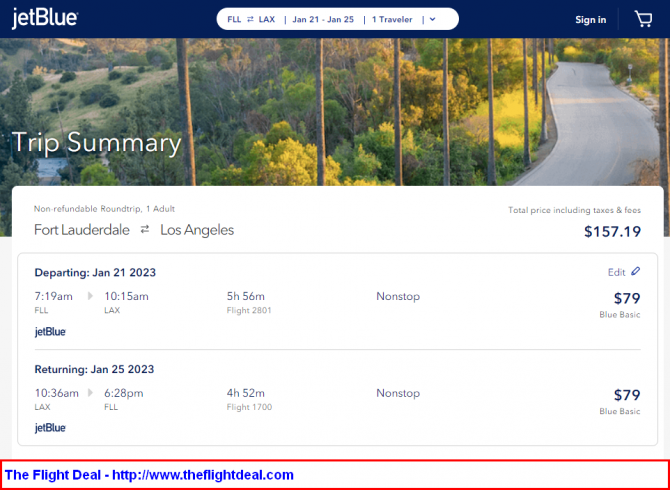Click the 5h 56m duration
The height and width of the screenshot is (490, 670).
(245, 296)
